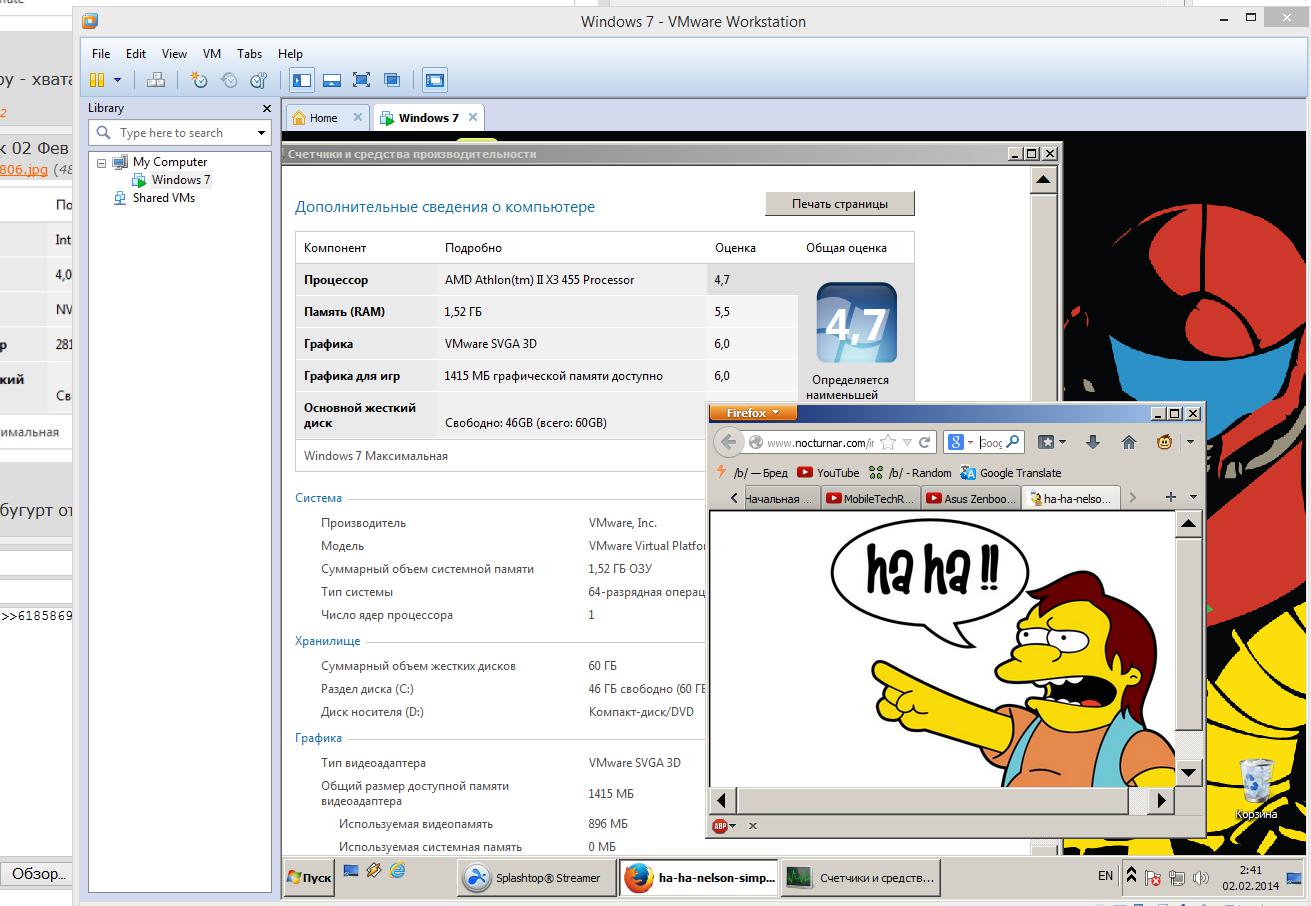Open the Firefox downloads arrow
1311x906 pixels.
point(1093,442)
